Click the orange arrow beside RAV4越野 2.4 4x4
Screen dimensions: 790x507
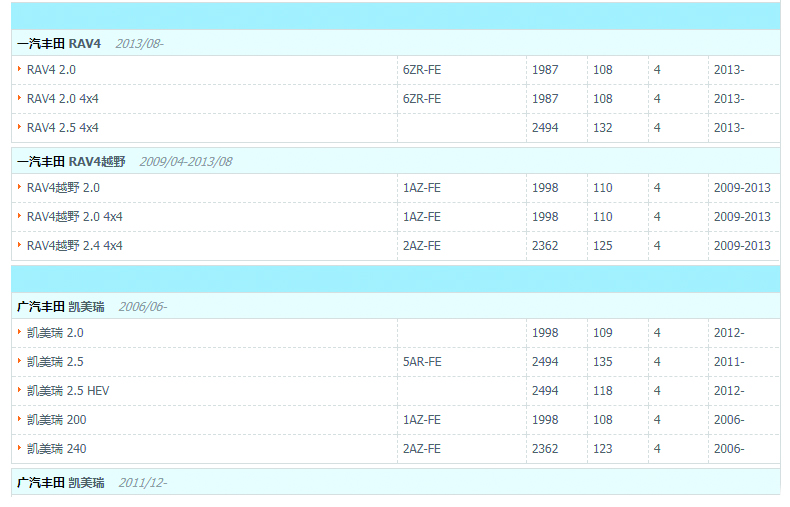click(19, 245)
